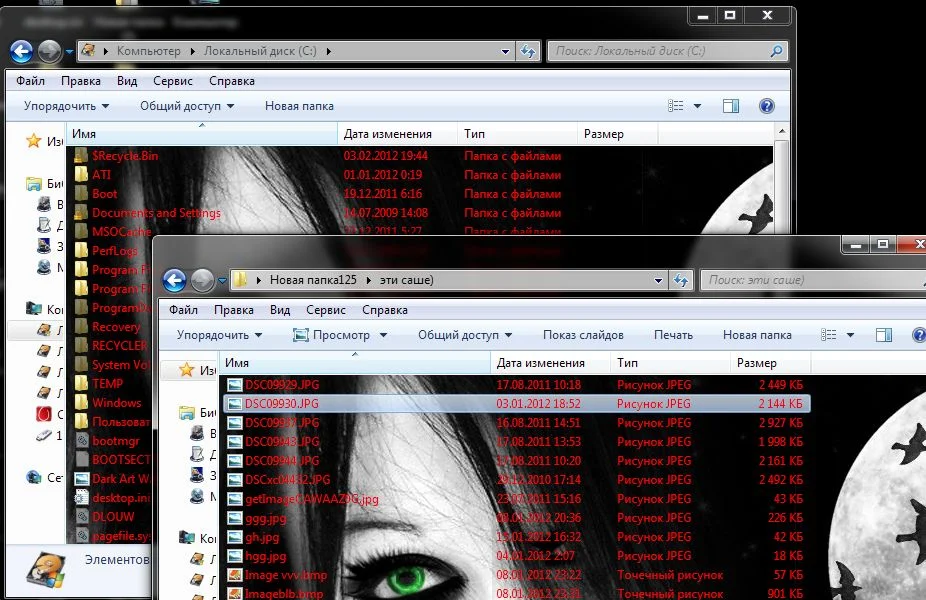The image size is (926, 600).
Task: Open Общий доступ dropdown in Local Disk C window
Action: [x=187, y=106]
